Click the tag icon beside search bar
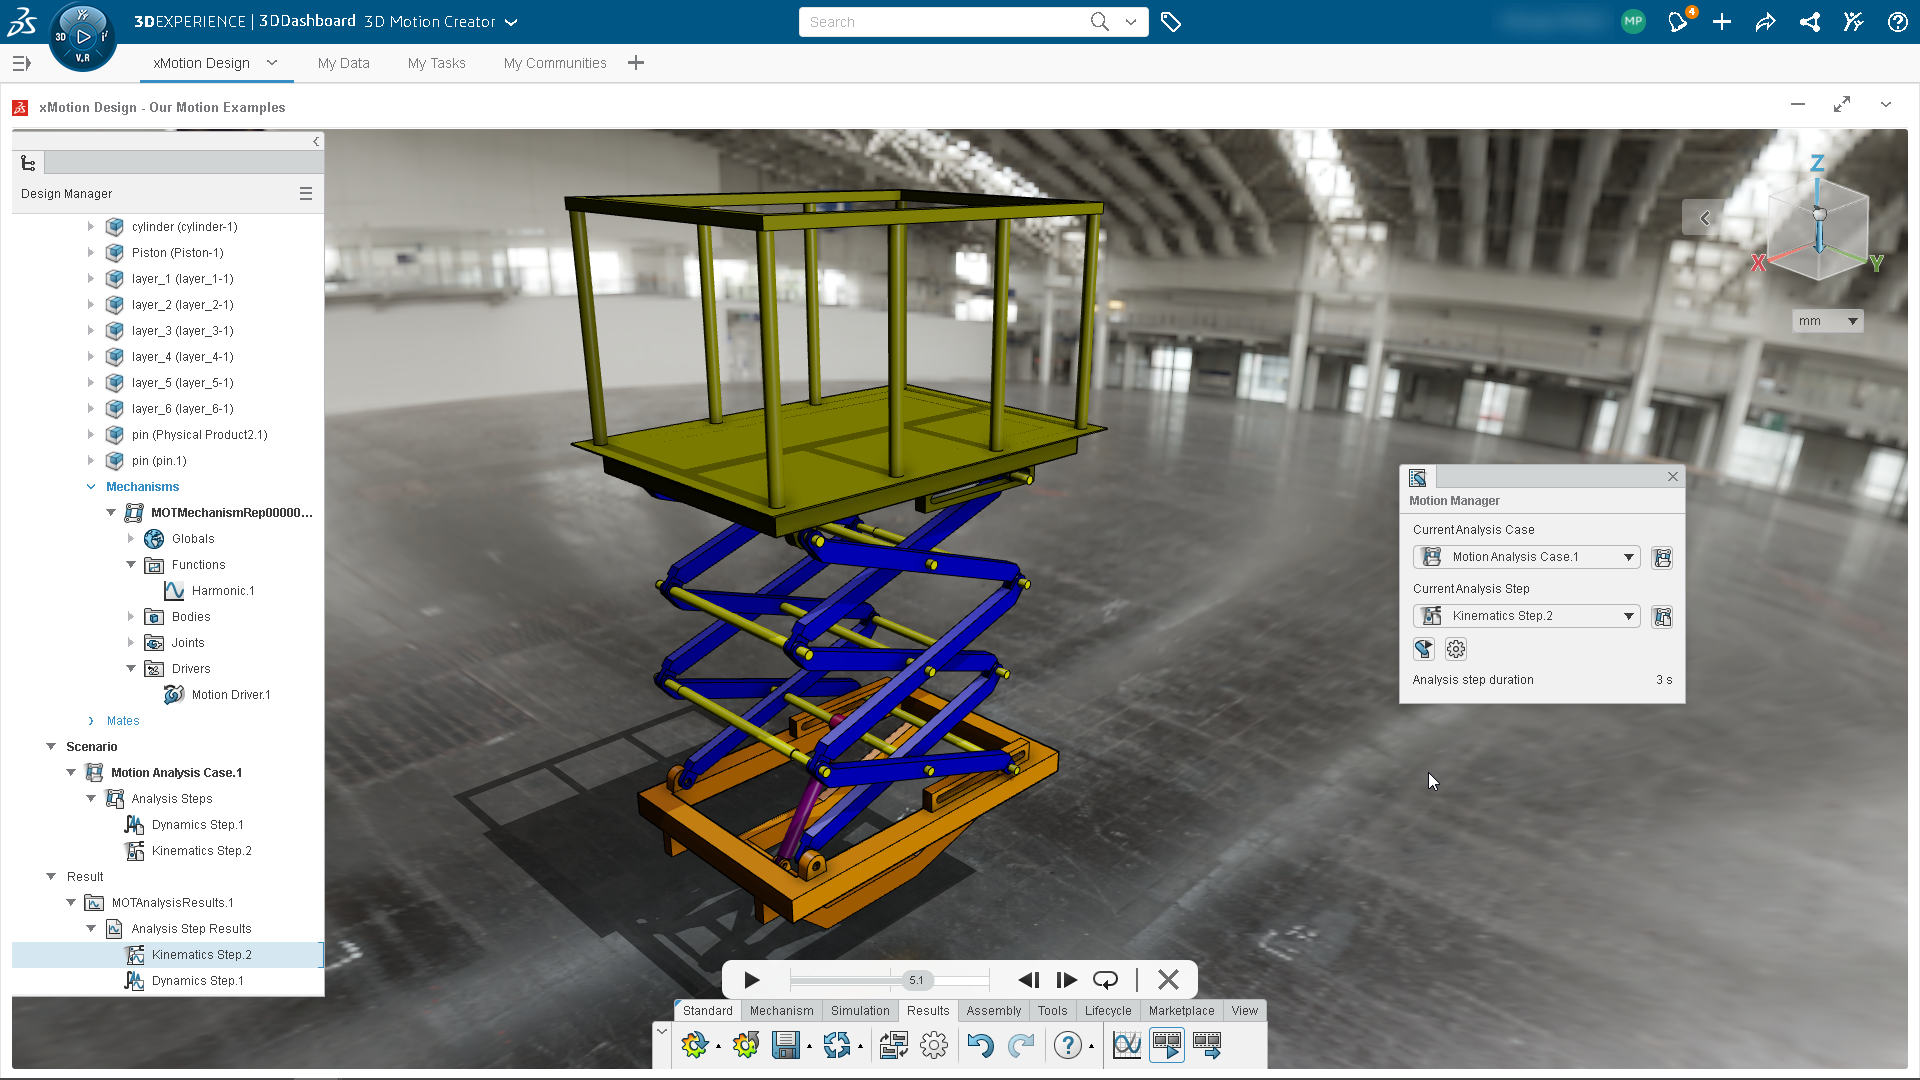This screenshot has width=1920, height=1080. (x=1171, y=22)
